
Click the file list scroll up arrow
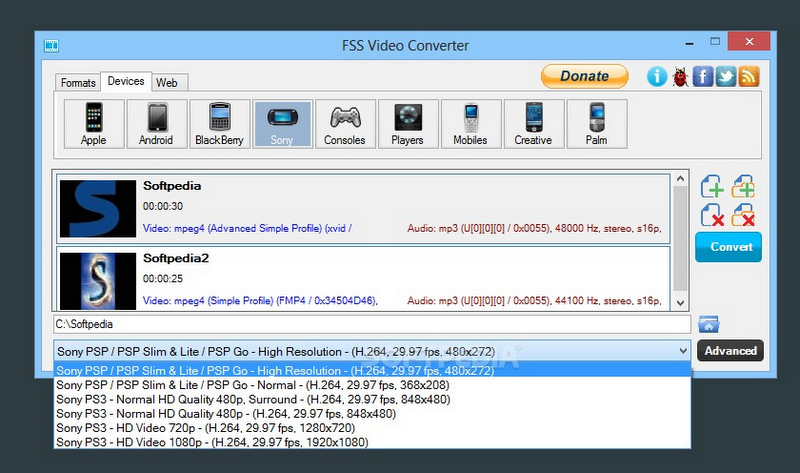680,179
